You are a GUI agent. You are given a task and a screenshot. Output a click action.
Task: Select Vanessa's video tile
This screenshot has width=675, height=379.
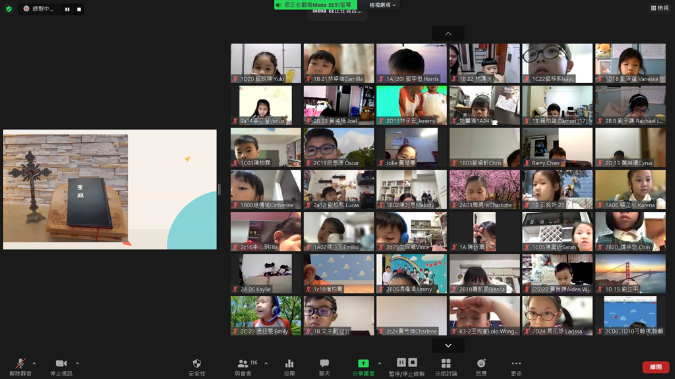630,63
